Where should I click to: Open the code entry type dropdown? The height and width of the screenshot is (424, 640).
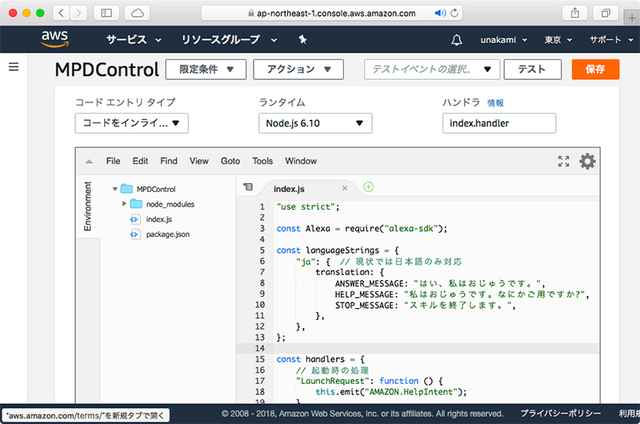click(132, 123)
